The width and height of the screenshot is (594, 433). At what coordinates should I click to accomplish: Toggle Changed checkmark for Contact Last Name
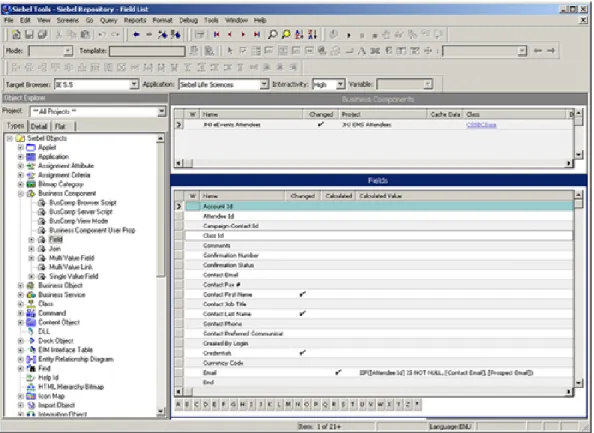click(302, 314)
